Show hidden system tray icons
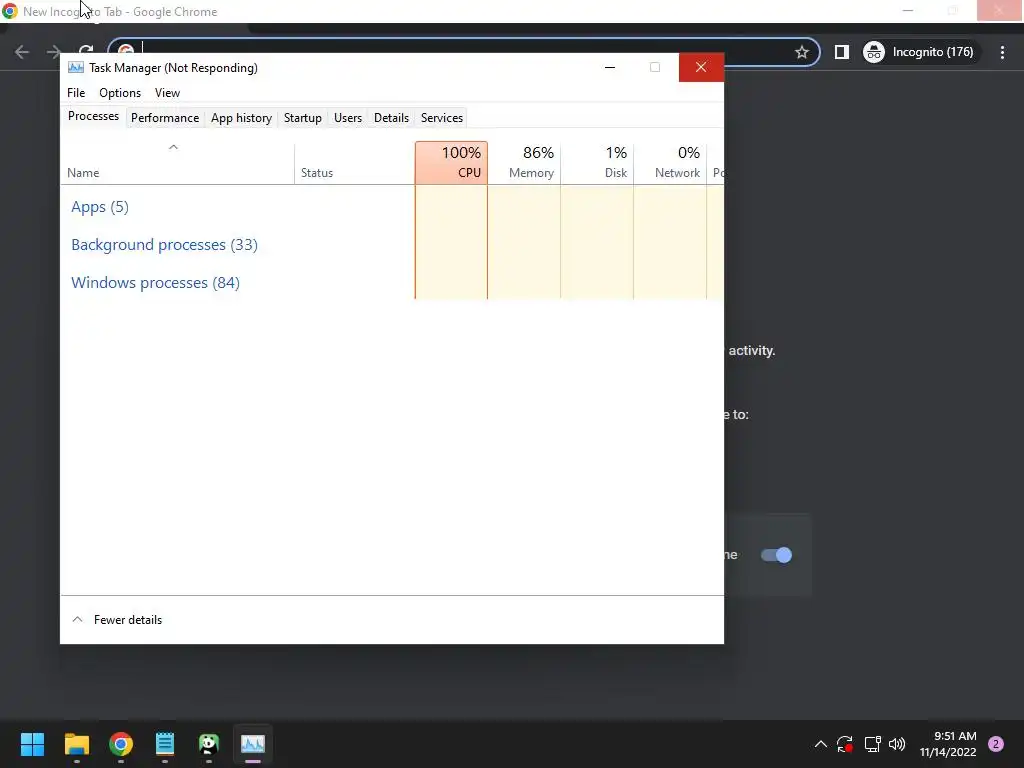The width and height of the screenshot is (1024, 768). point(821,744)
